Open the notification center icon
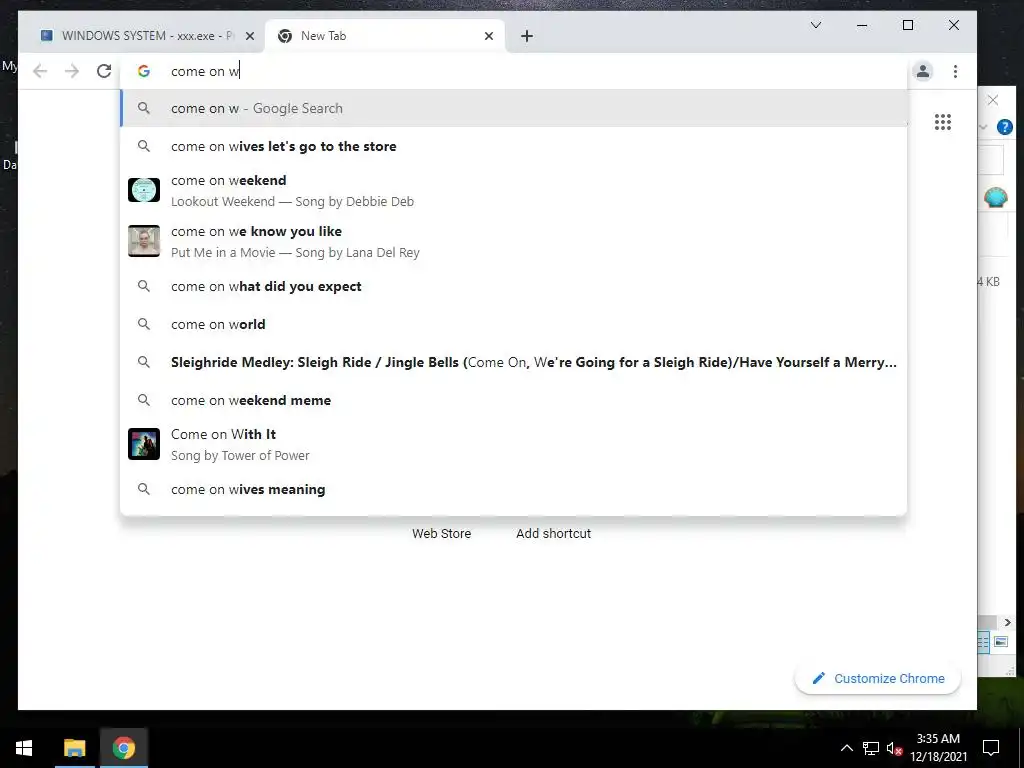The width and height of the screenshot is (1024, 768). coord(991,748)
